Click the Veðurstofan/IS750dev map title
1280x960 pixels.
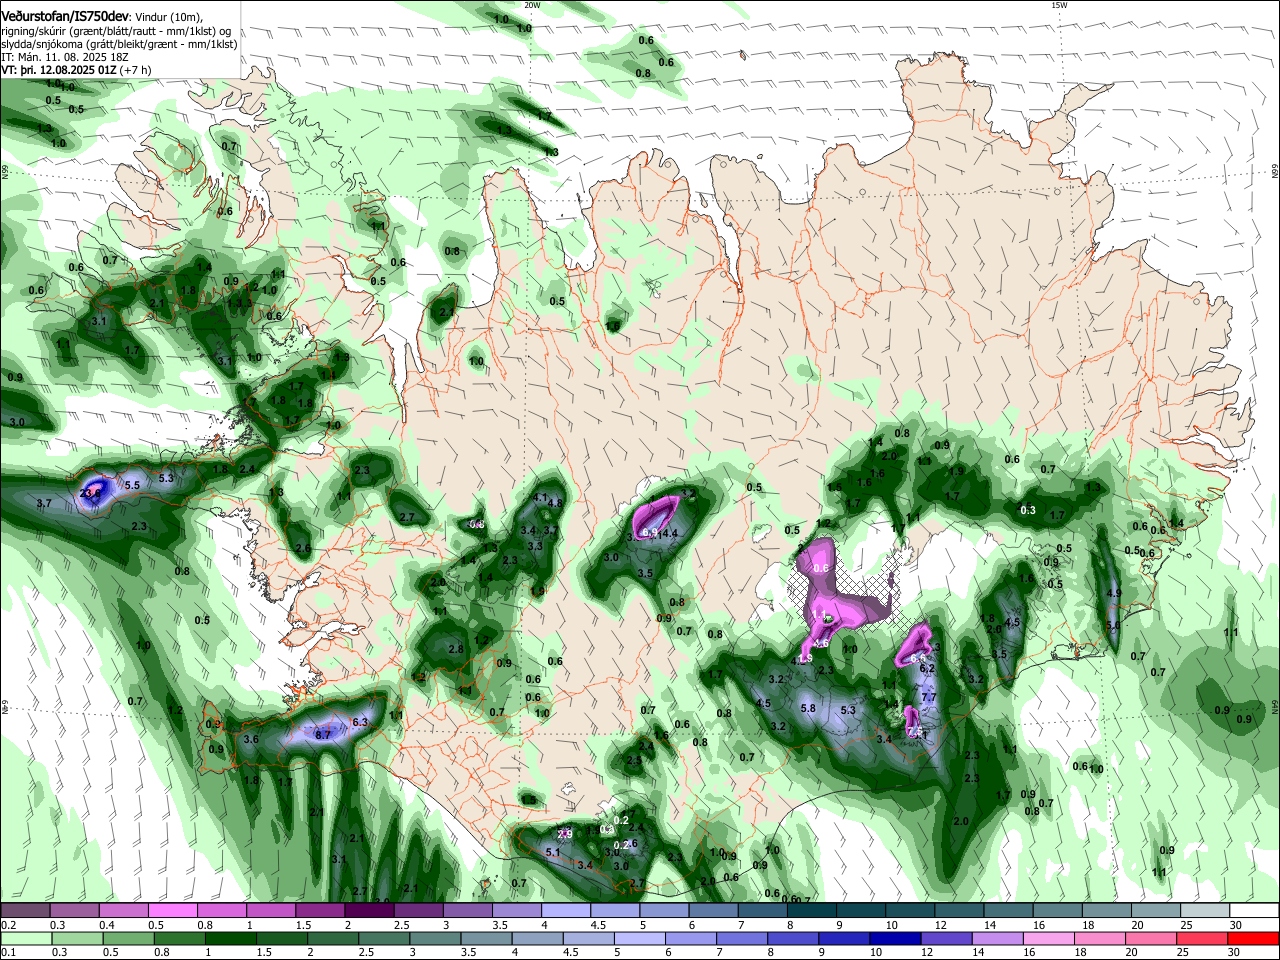pos(64,16)
